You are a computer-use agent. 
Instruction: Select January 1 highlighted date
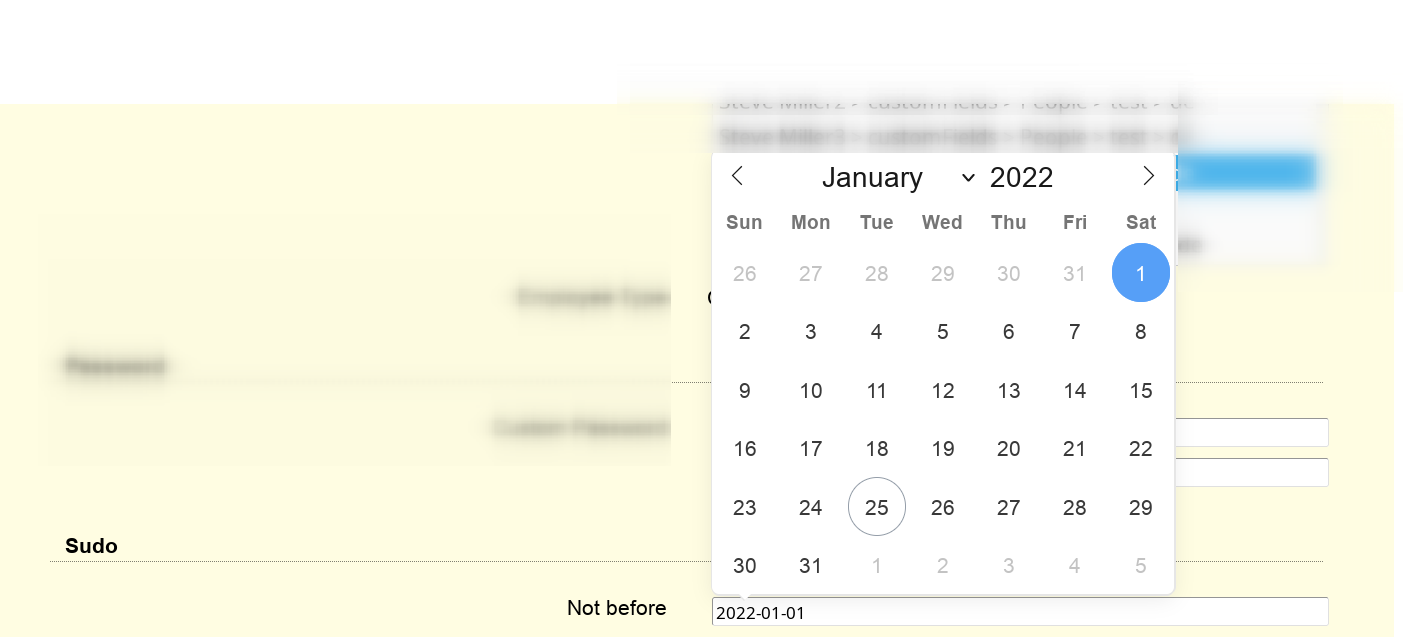click(x=1140, y=273)
